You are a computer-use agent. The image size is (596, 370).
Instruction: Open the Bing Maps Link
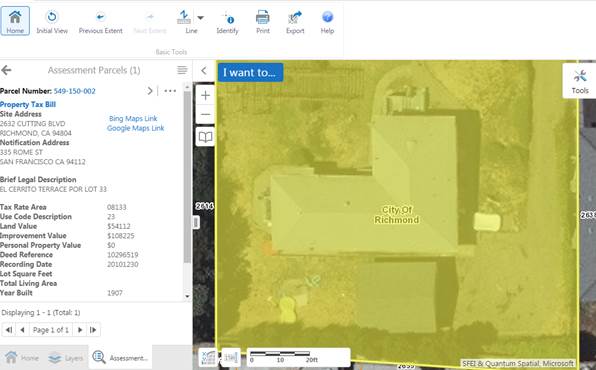pos(133,119)
